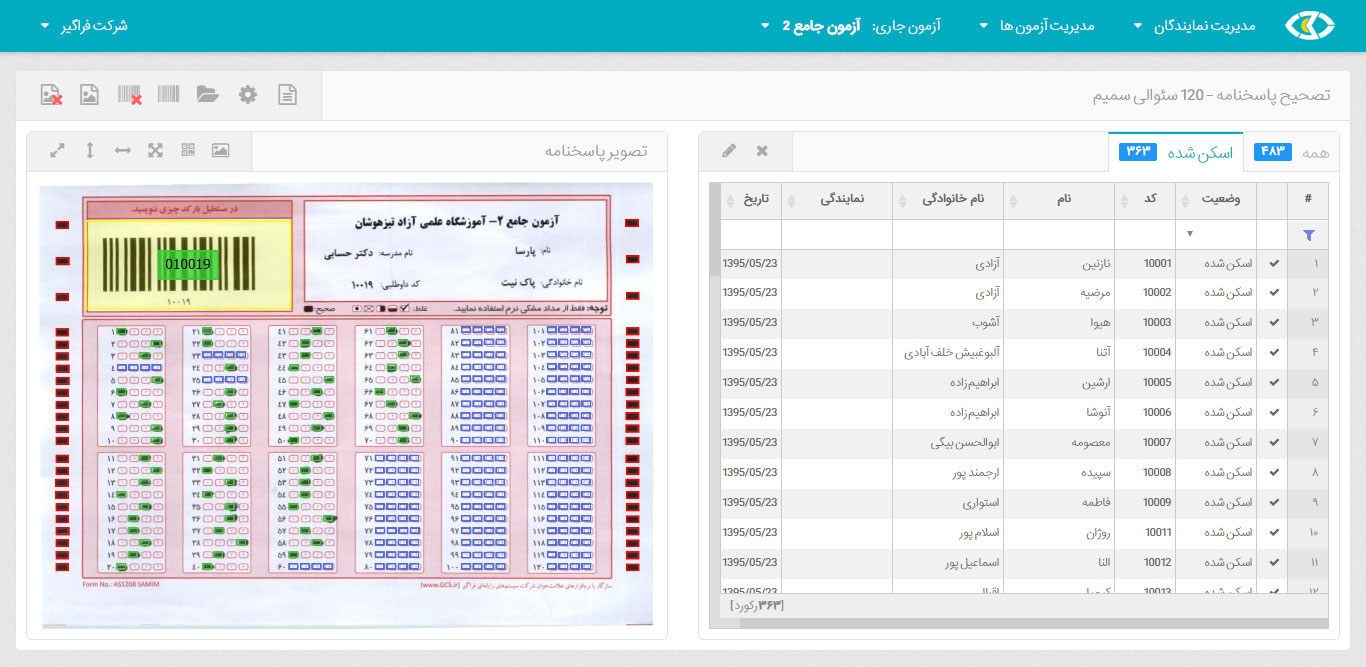Sort table by نام خانوادگی column header
This screenshot has height=667, width=1366.
tap(948, 199)
